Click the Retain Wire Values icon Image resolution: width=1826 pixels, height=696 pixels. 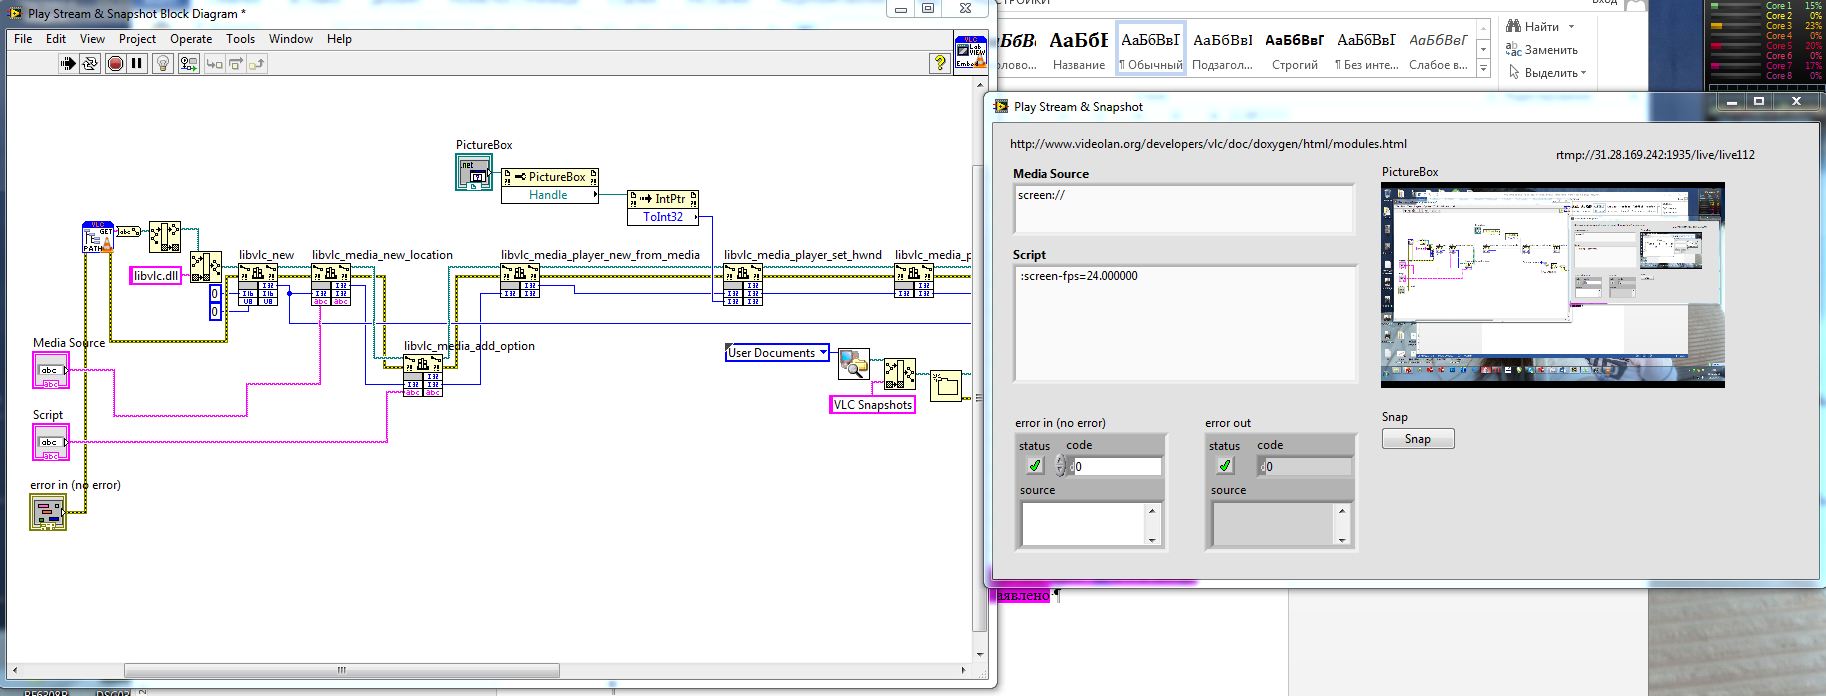189,64
